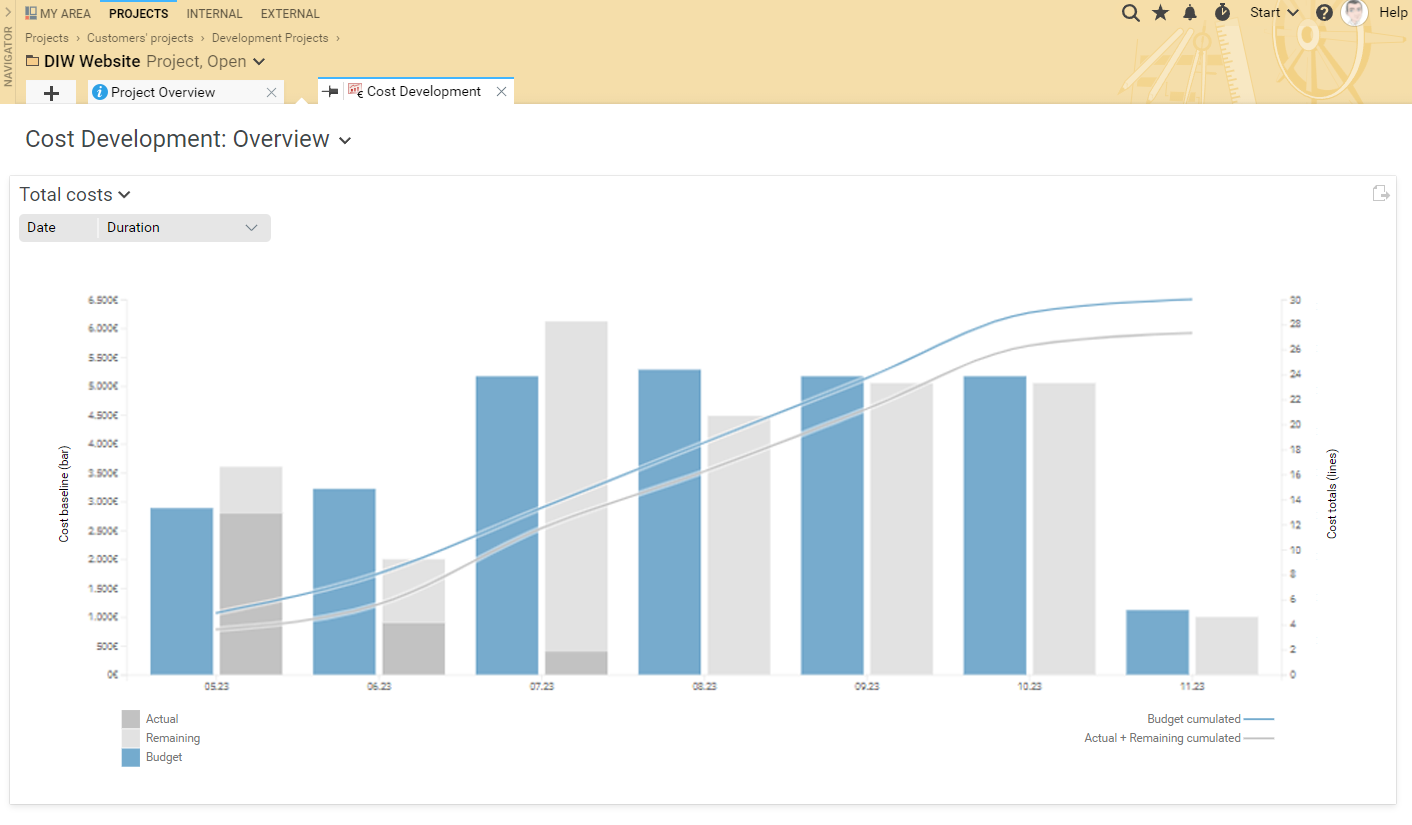
Task: Expand the Navigator side panel
Action: 8,13
